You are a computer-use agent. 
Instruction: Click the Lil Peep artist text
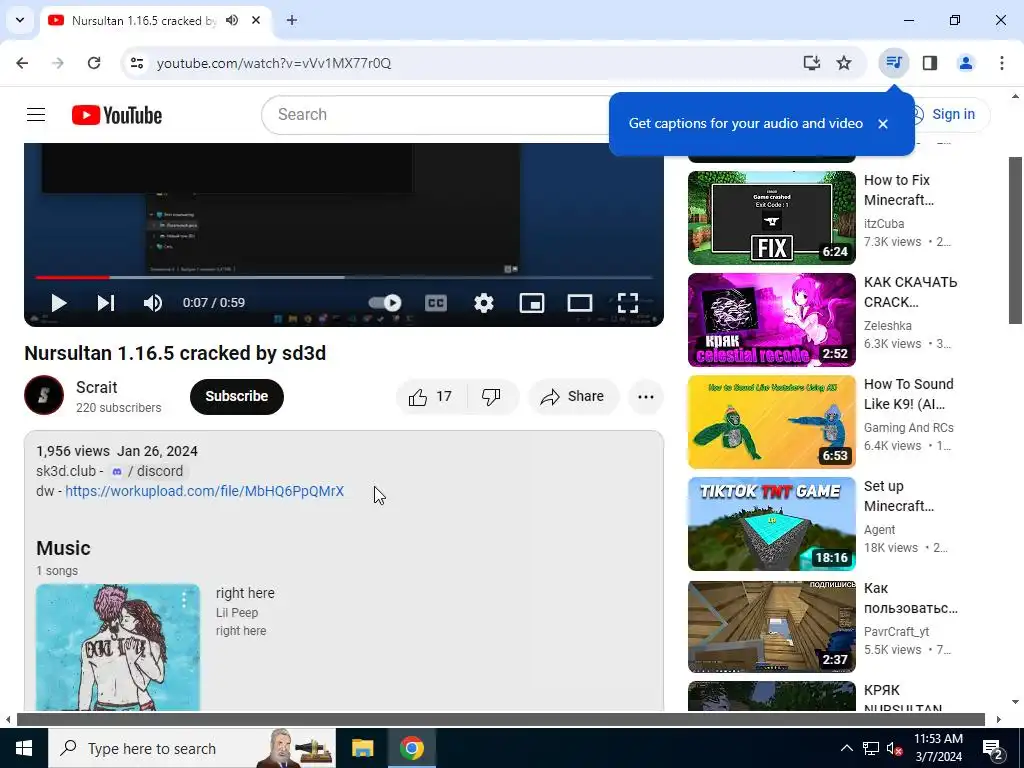237,613
